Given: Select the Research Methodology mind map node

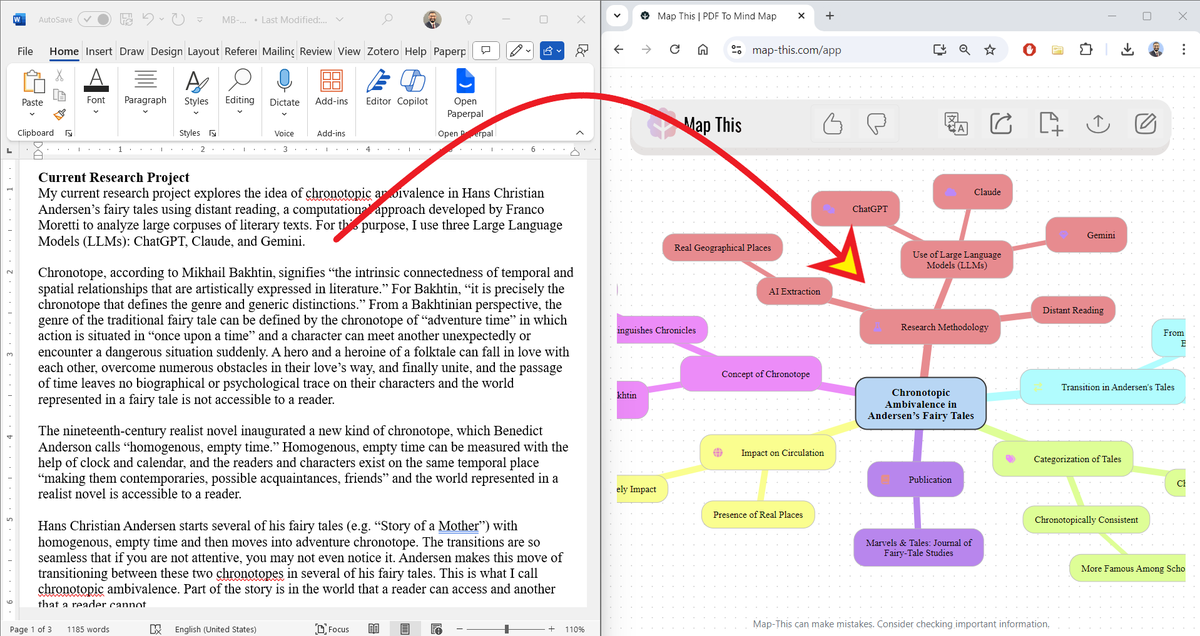Looking at the screenshot, I should (930, 327).
